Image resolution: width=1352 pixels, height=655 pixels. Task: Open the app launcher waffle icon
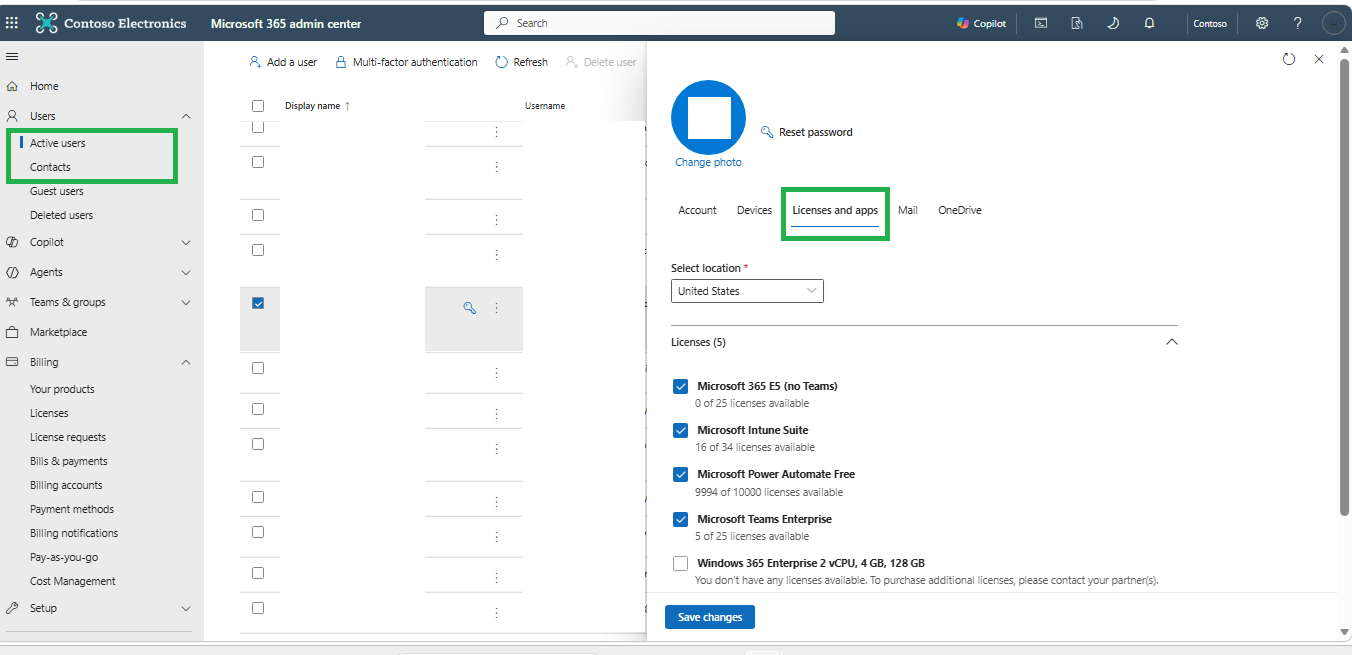click(12, 22)
